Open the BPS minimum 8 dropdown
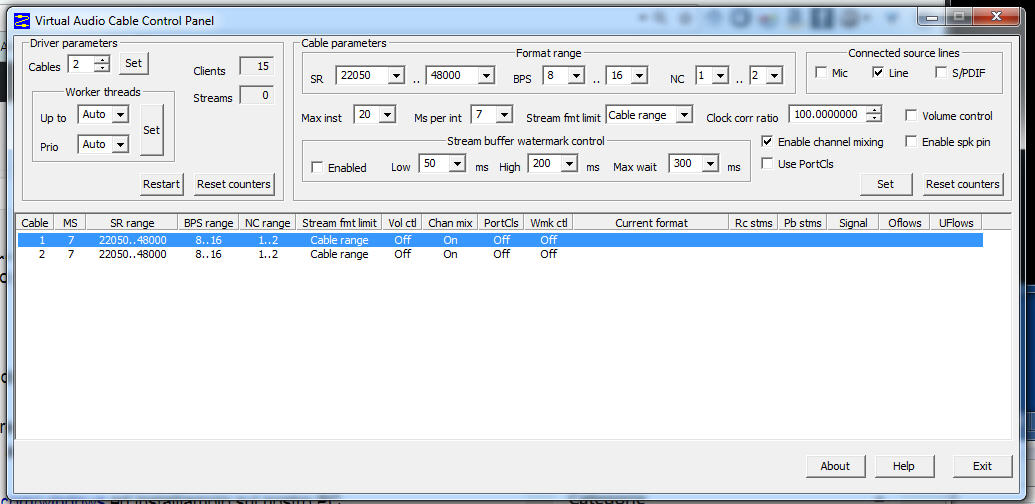This screenshot has height=504, width=1035. tap(576, 75)
